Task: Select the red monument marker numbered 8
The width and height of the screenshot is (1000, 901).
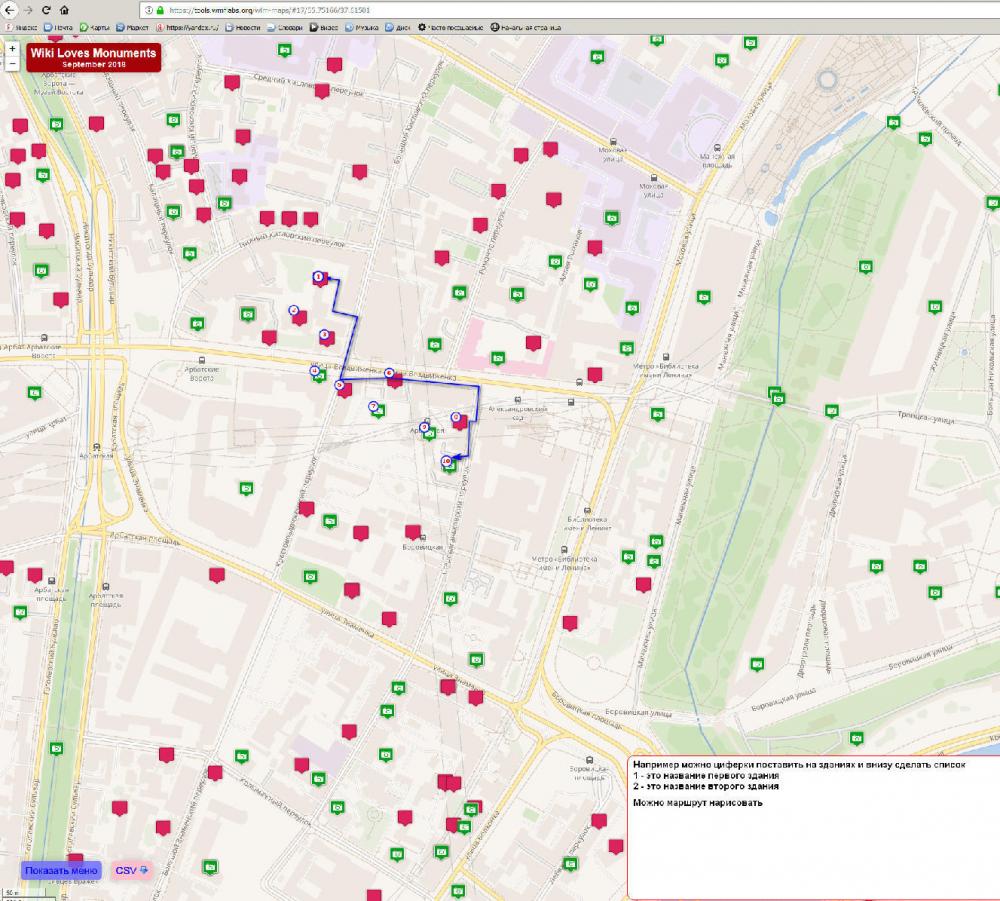Action: 460,421
